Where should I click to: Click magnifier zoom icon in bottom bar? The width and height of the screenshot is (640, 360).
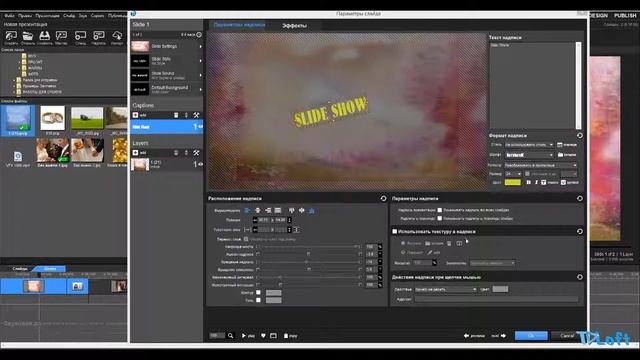231,336
